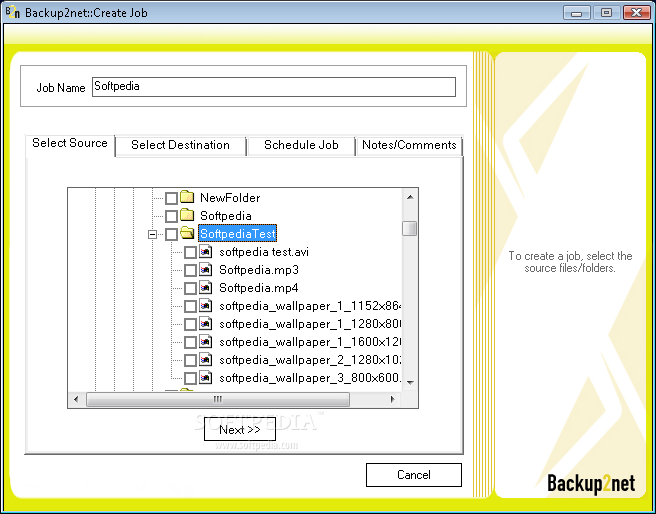Screen dimensions: 656x514
Task: Collapse the SoftpediaTest folder node
Action: (153, 234)
